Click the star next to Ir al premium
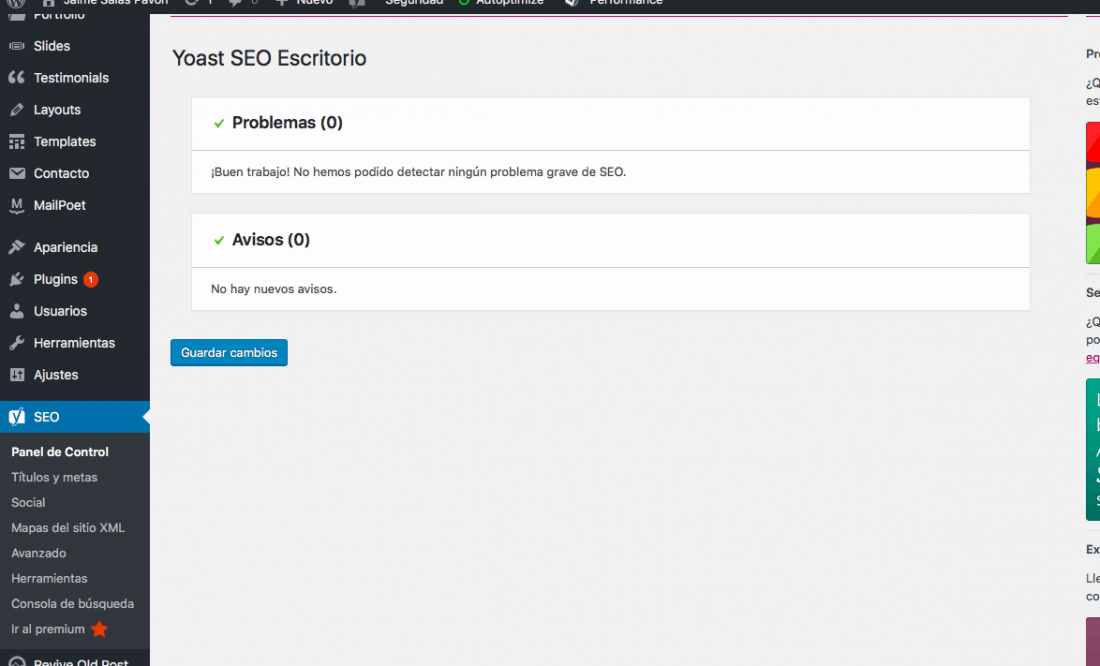 (100, 630)
